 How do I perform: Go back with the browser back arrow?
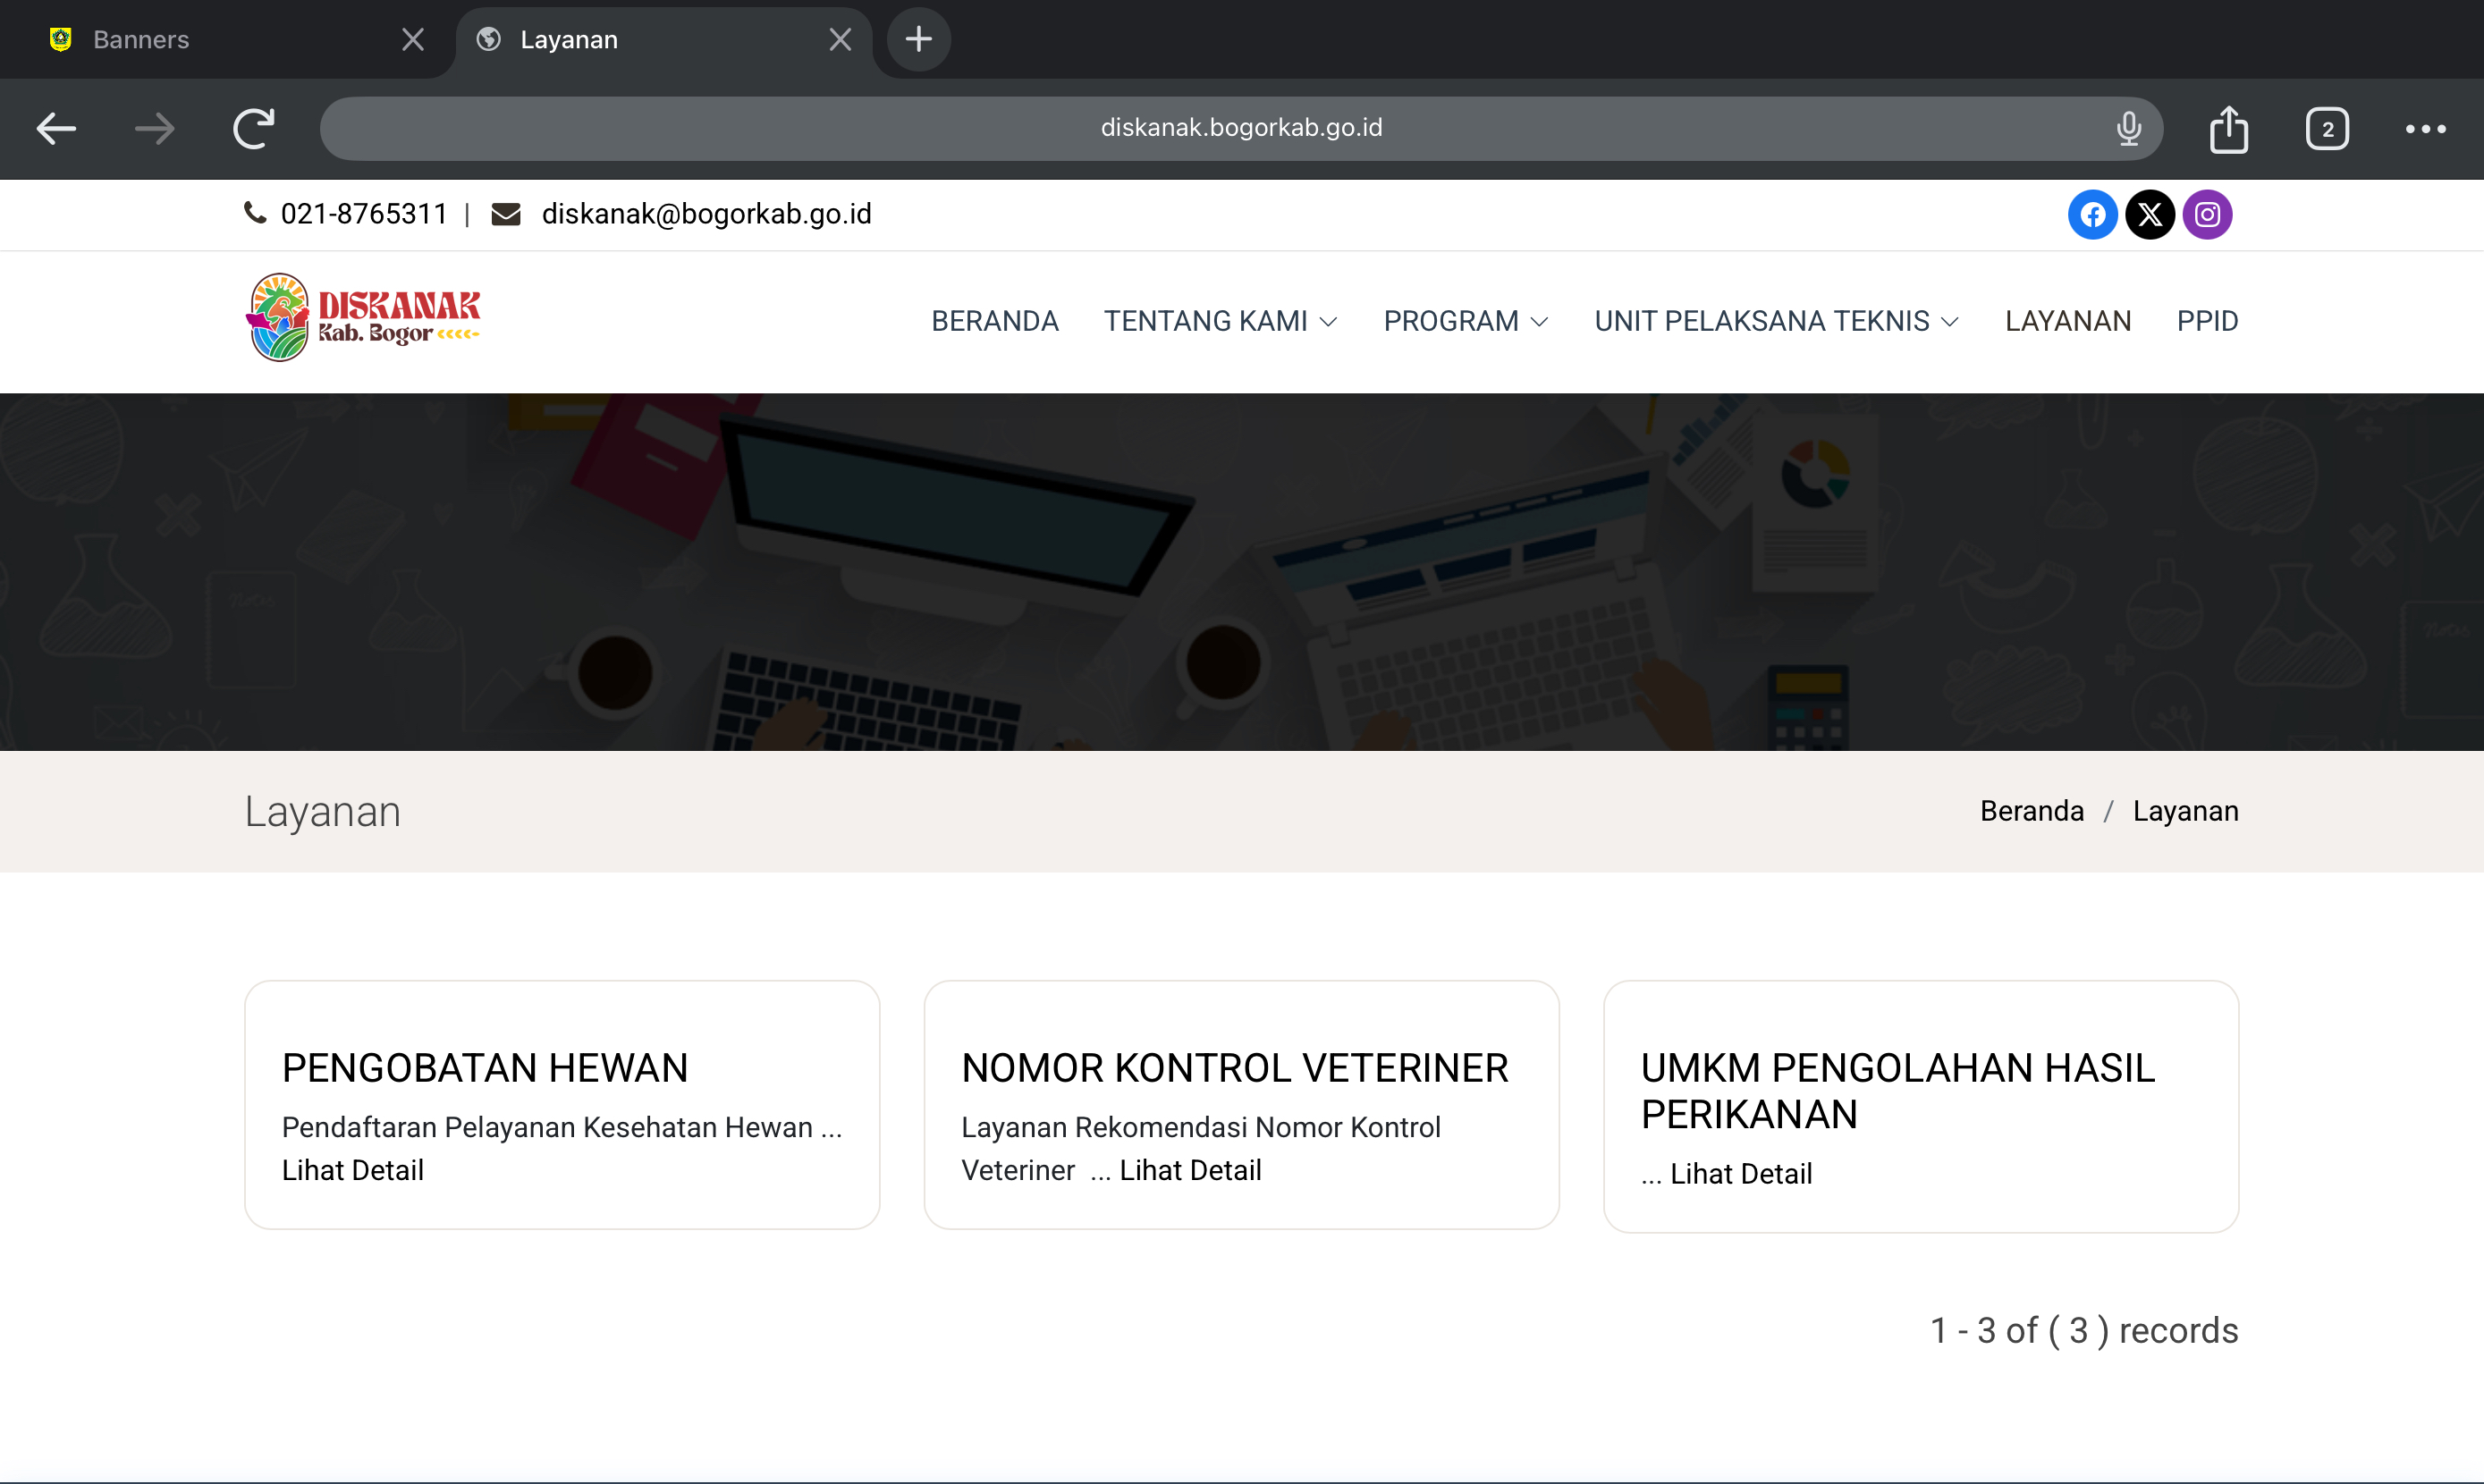56,128
